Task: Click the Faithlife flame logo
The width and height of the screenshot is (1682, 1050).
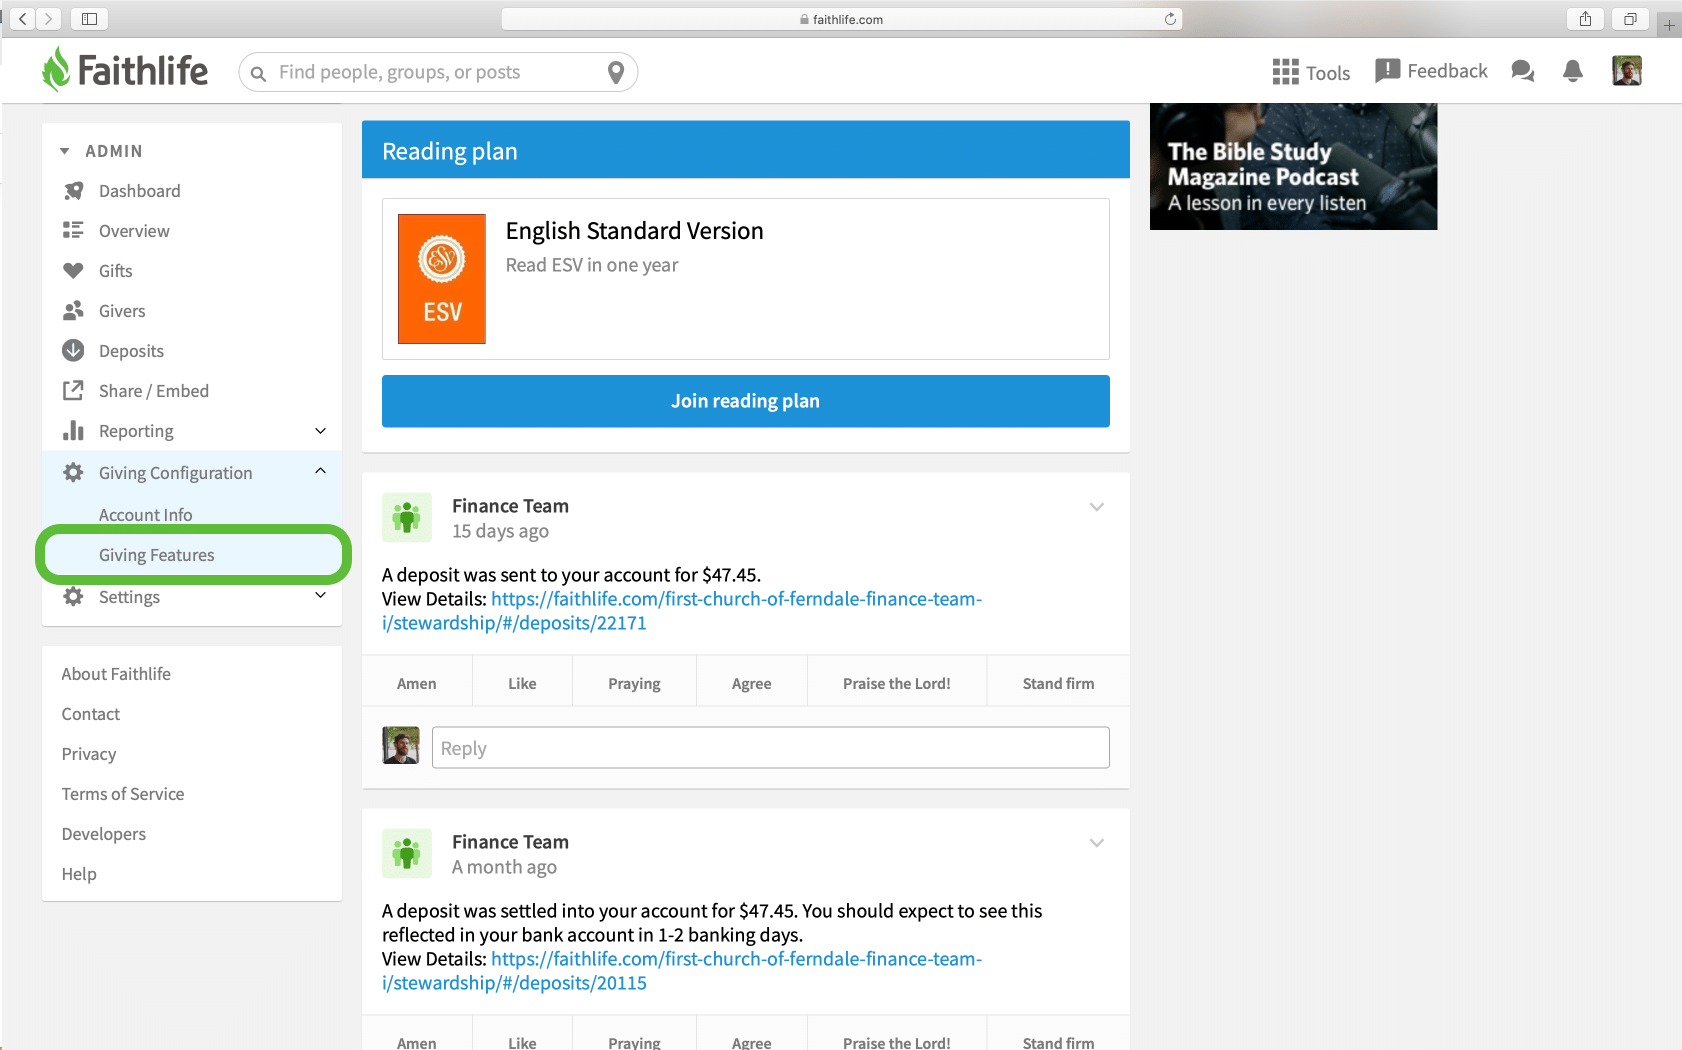Action: 56,70
